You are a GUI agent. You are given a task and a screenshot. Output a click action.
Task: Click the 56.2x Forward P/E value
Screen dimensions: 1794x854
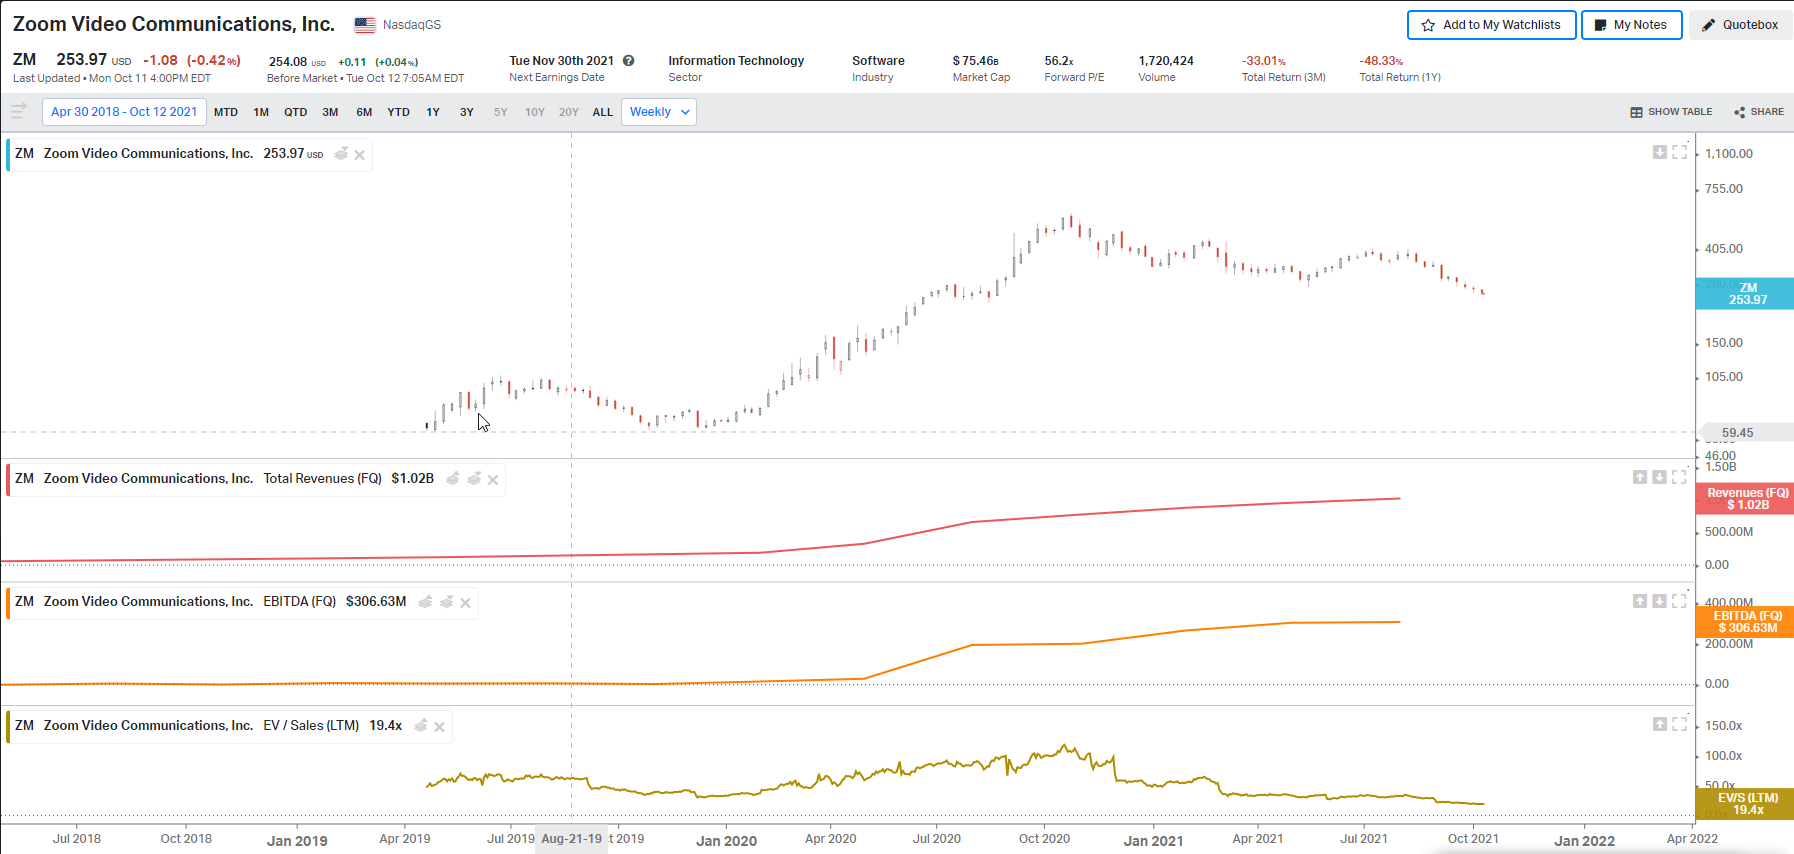[1059, 61]
